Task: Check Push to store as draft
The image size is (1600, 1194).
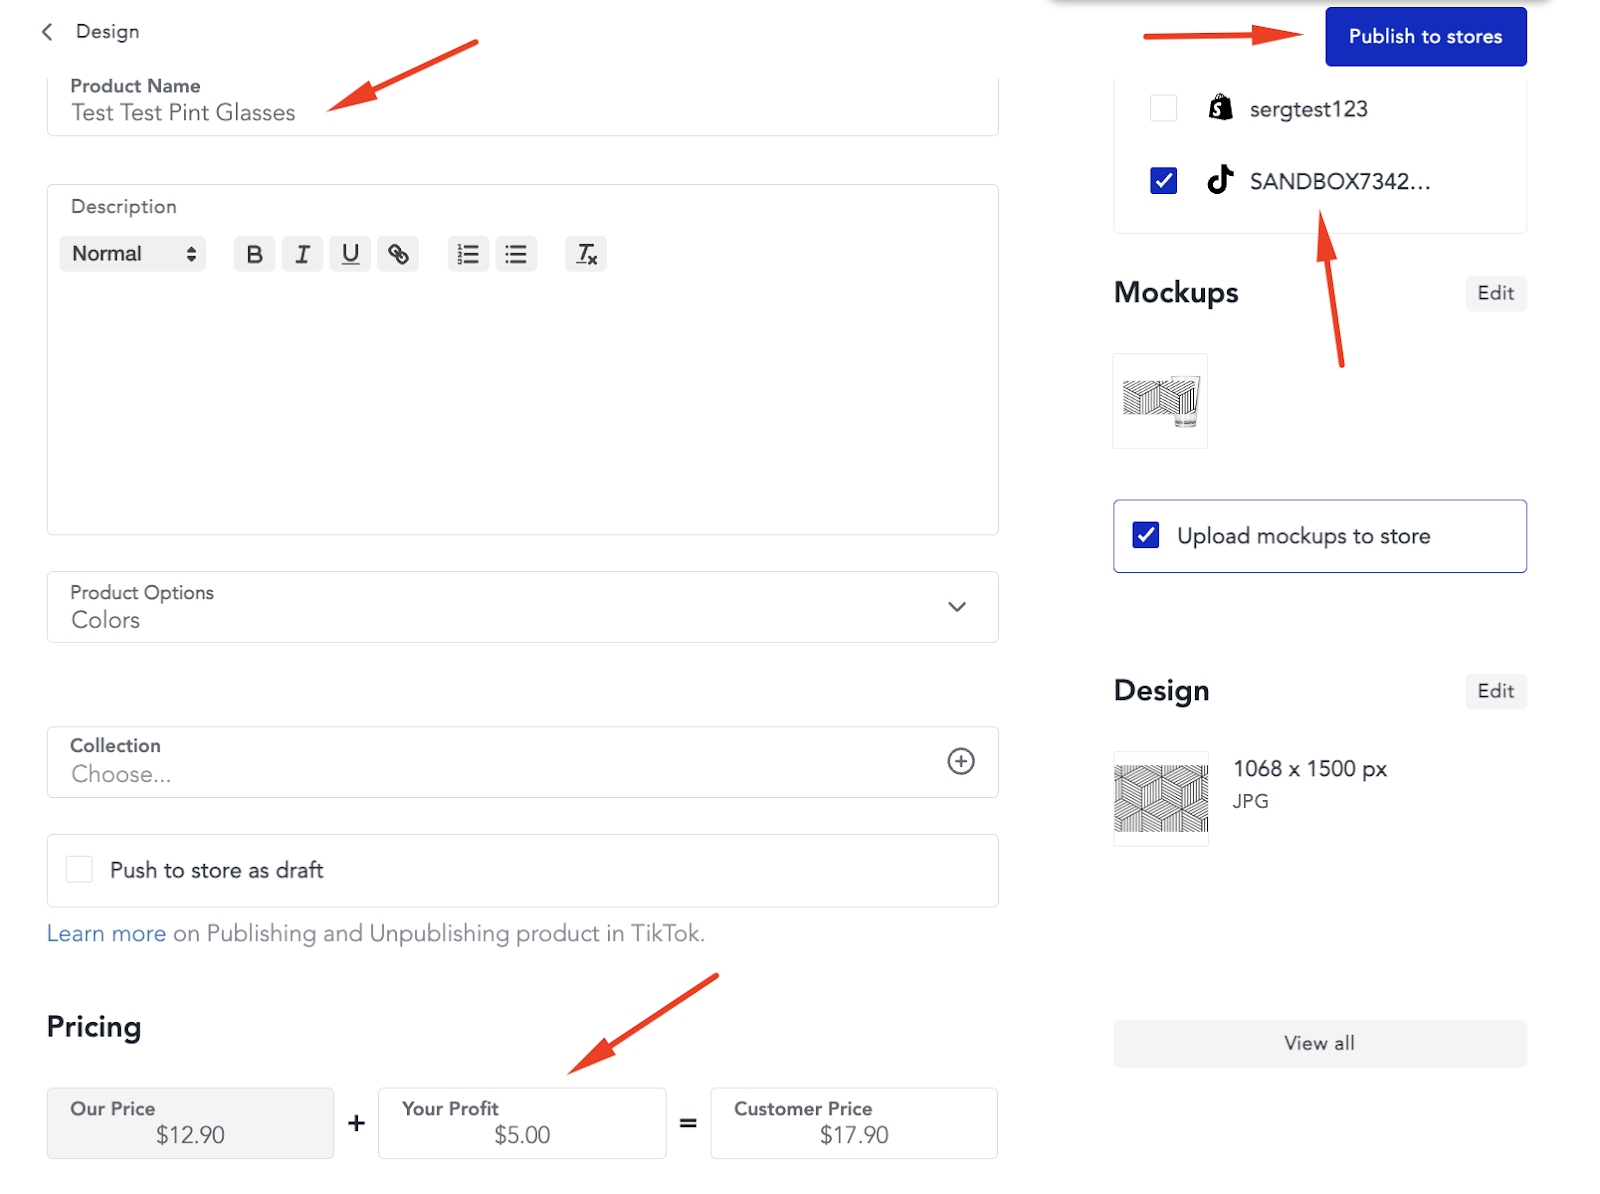Action: [x=79, y=869]
